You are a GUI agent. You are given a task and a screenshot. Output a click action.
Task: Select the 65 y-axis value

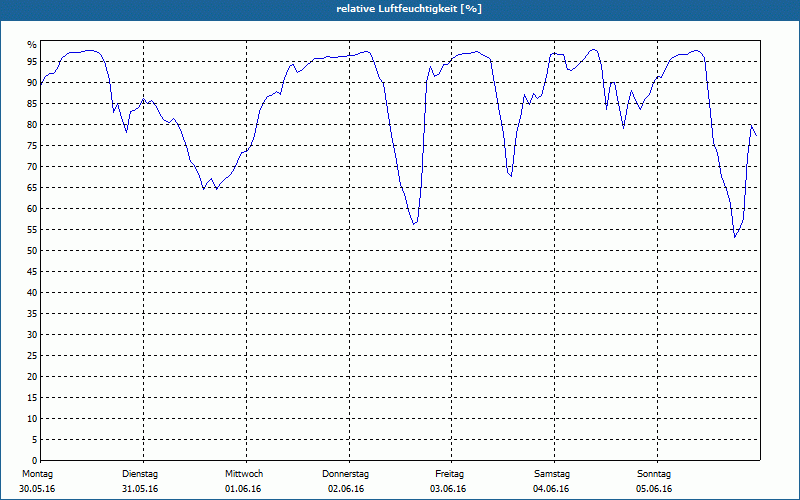tap(32, 188)
